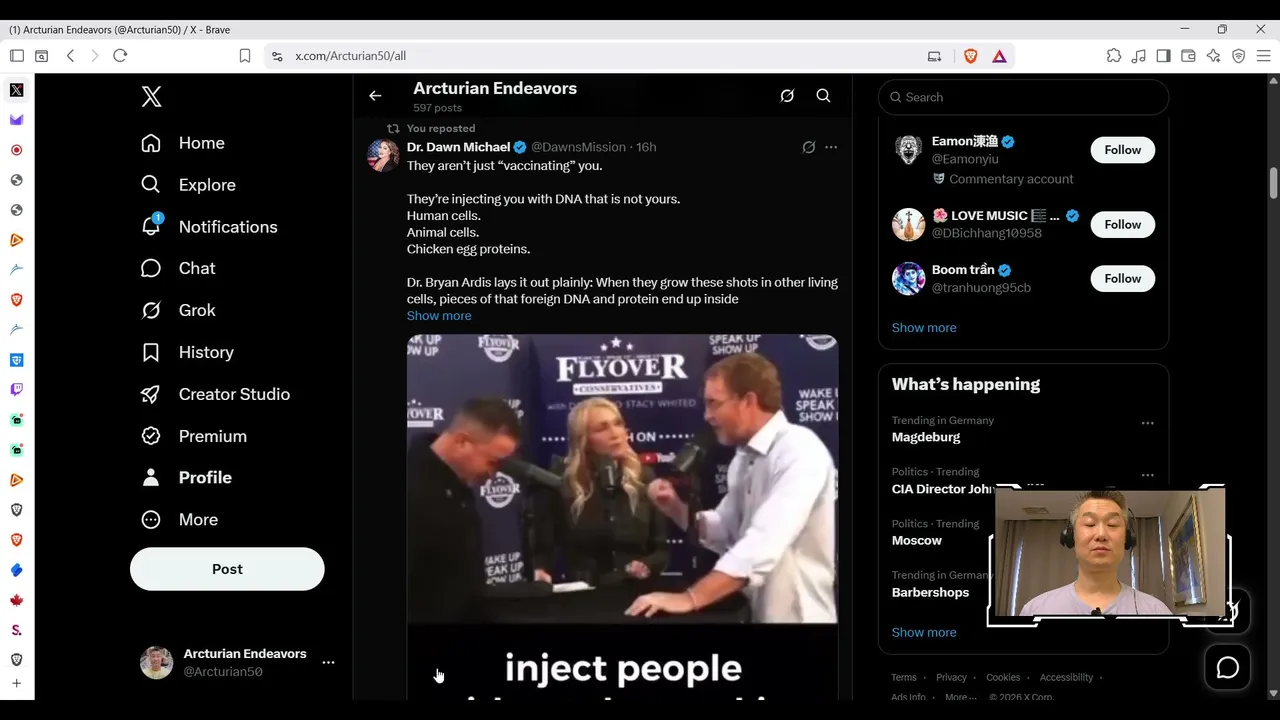Add a new tab with the plus button
The image size is (1280, 720).
17,684
